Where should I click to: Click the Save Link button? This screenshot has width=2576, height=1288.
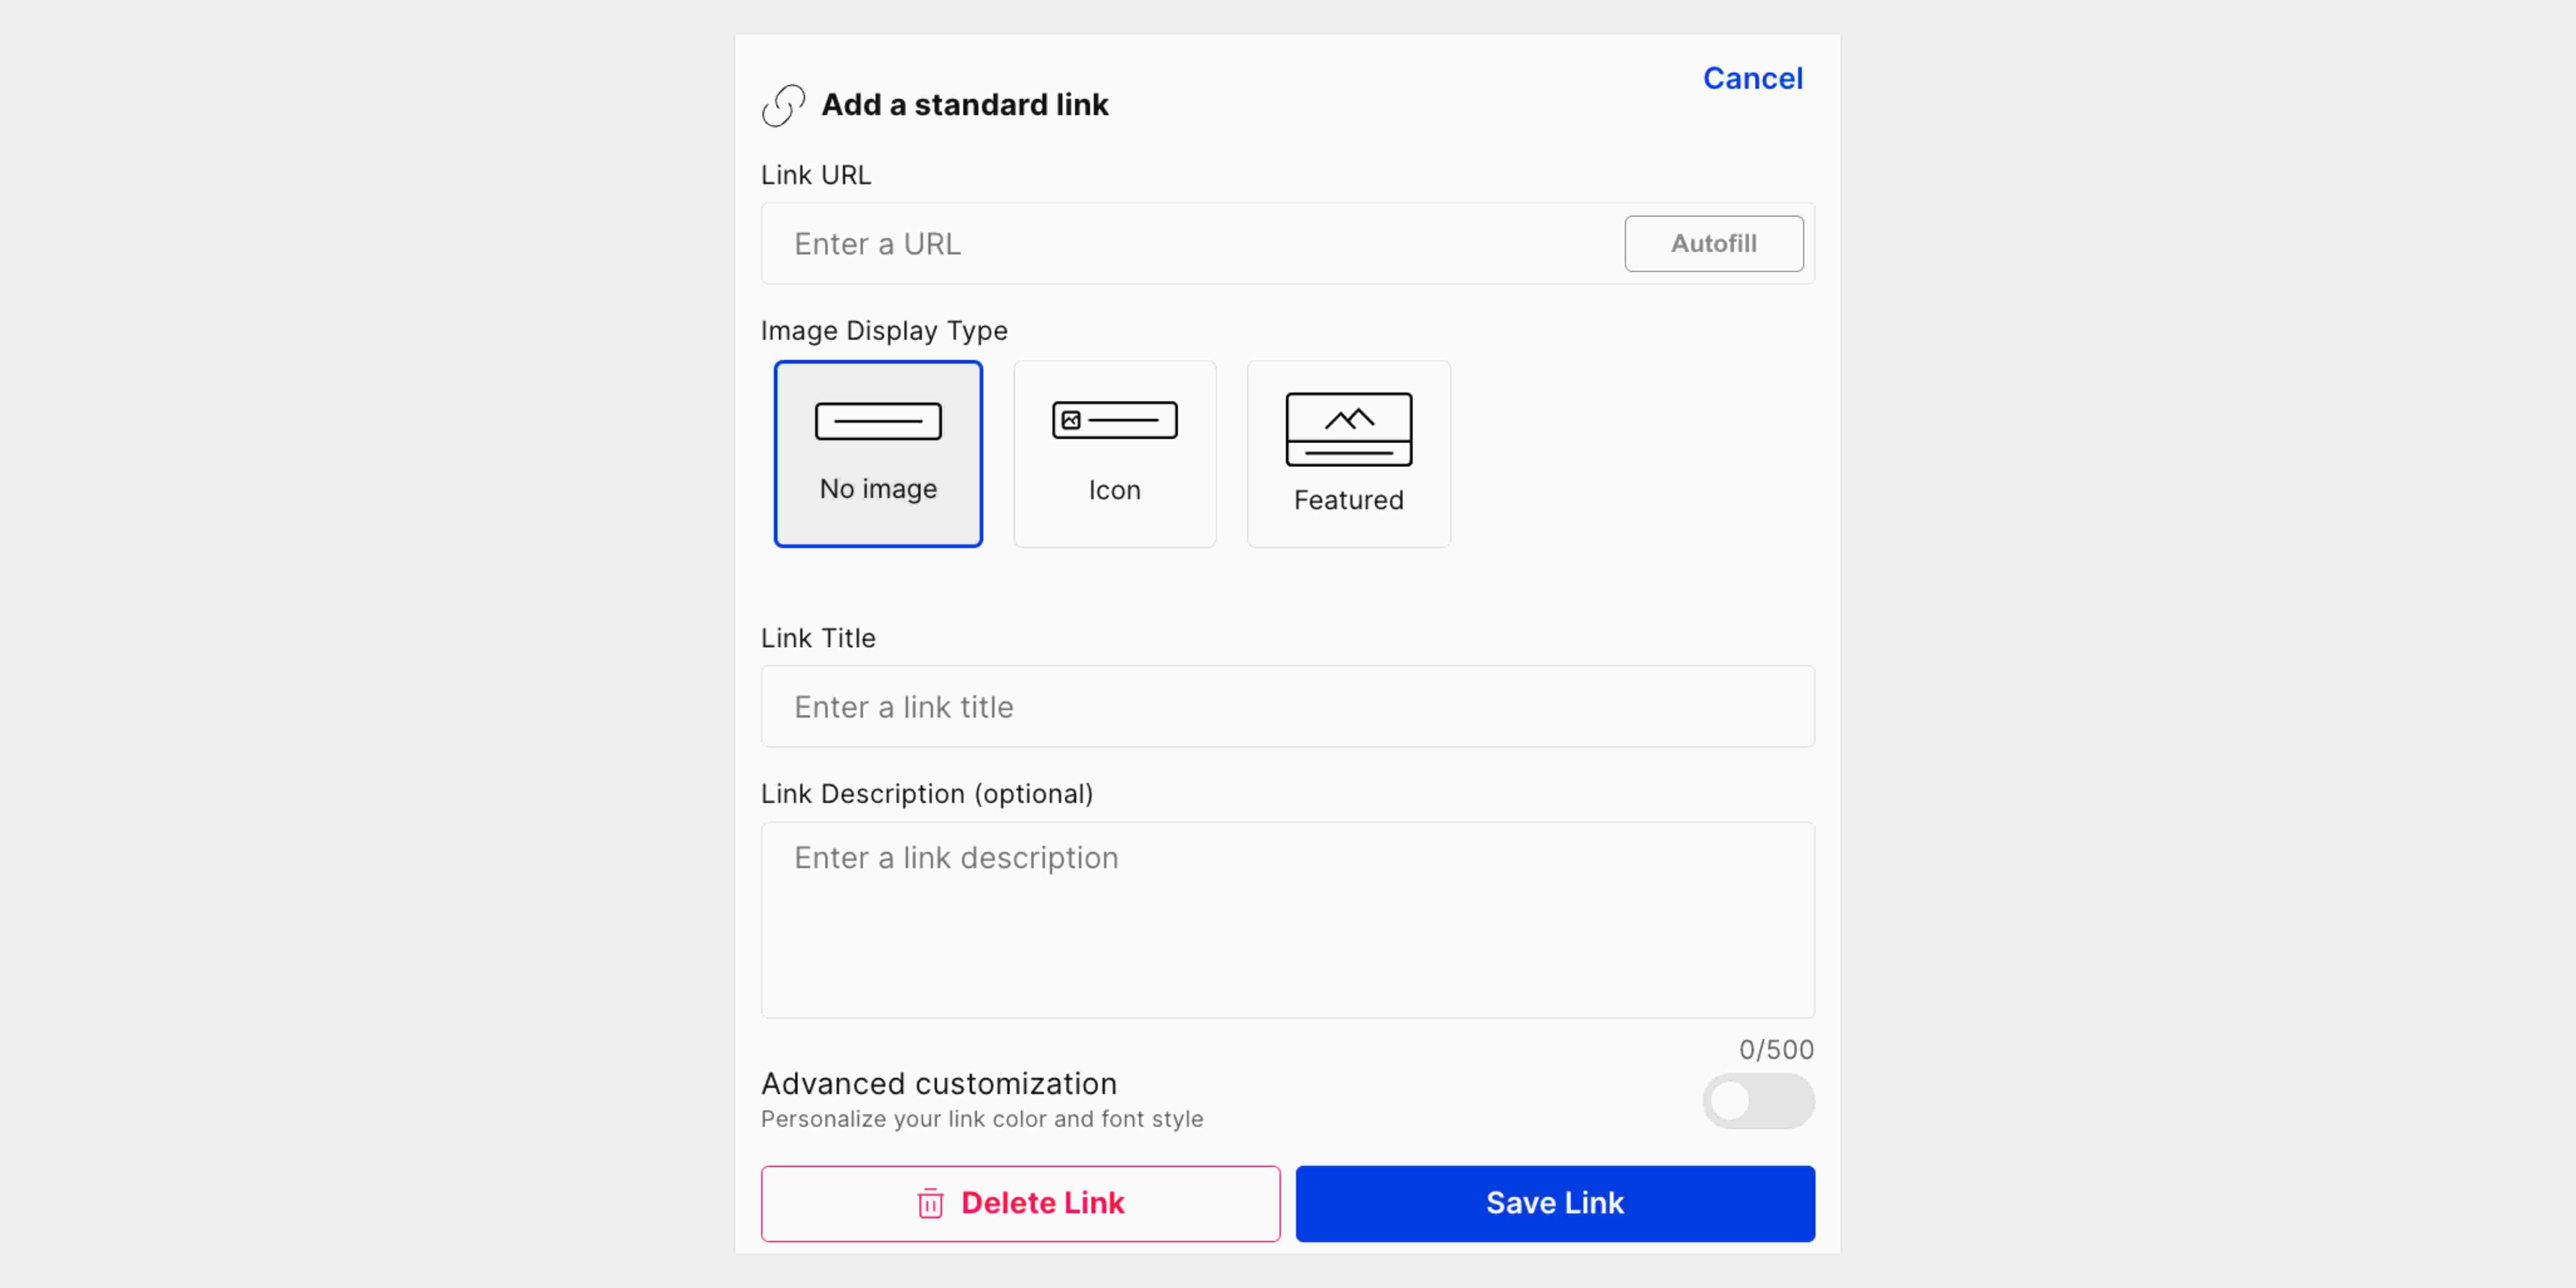(1555, 1203)
